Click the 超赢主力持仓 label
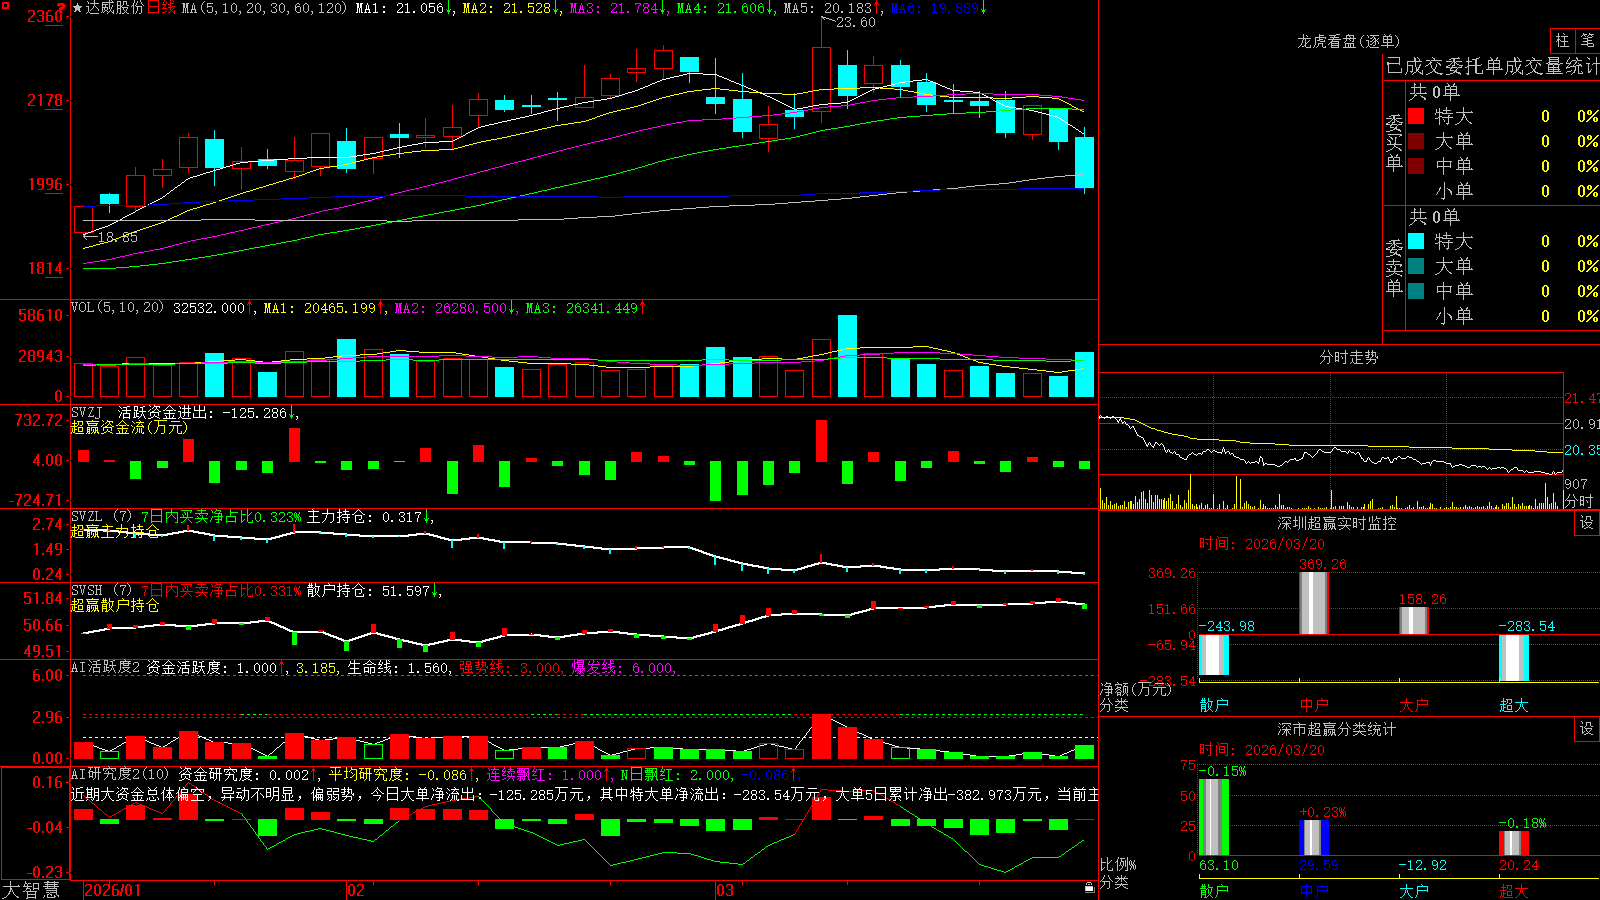1600x900 pixels. click(115, 531)
